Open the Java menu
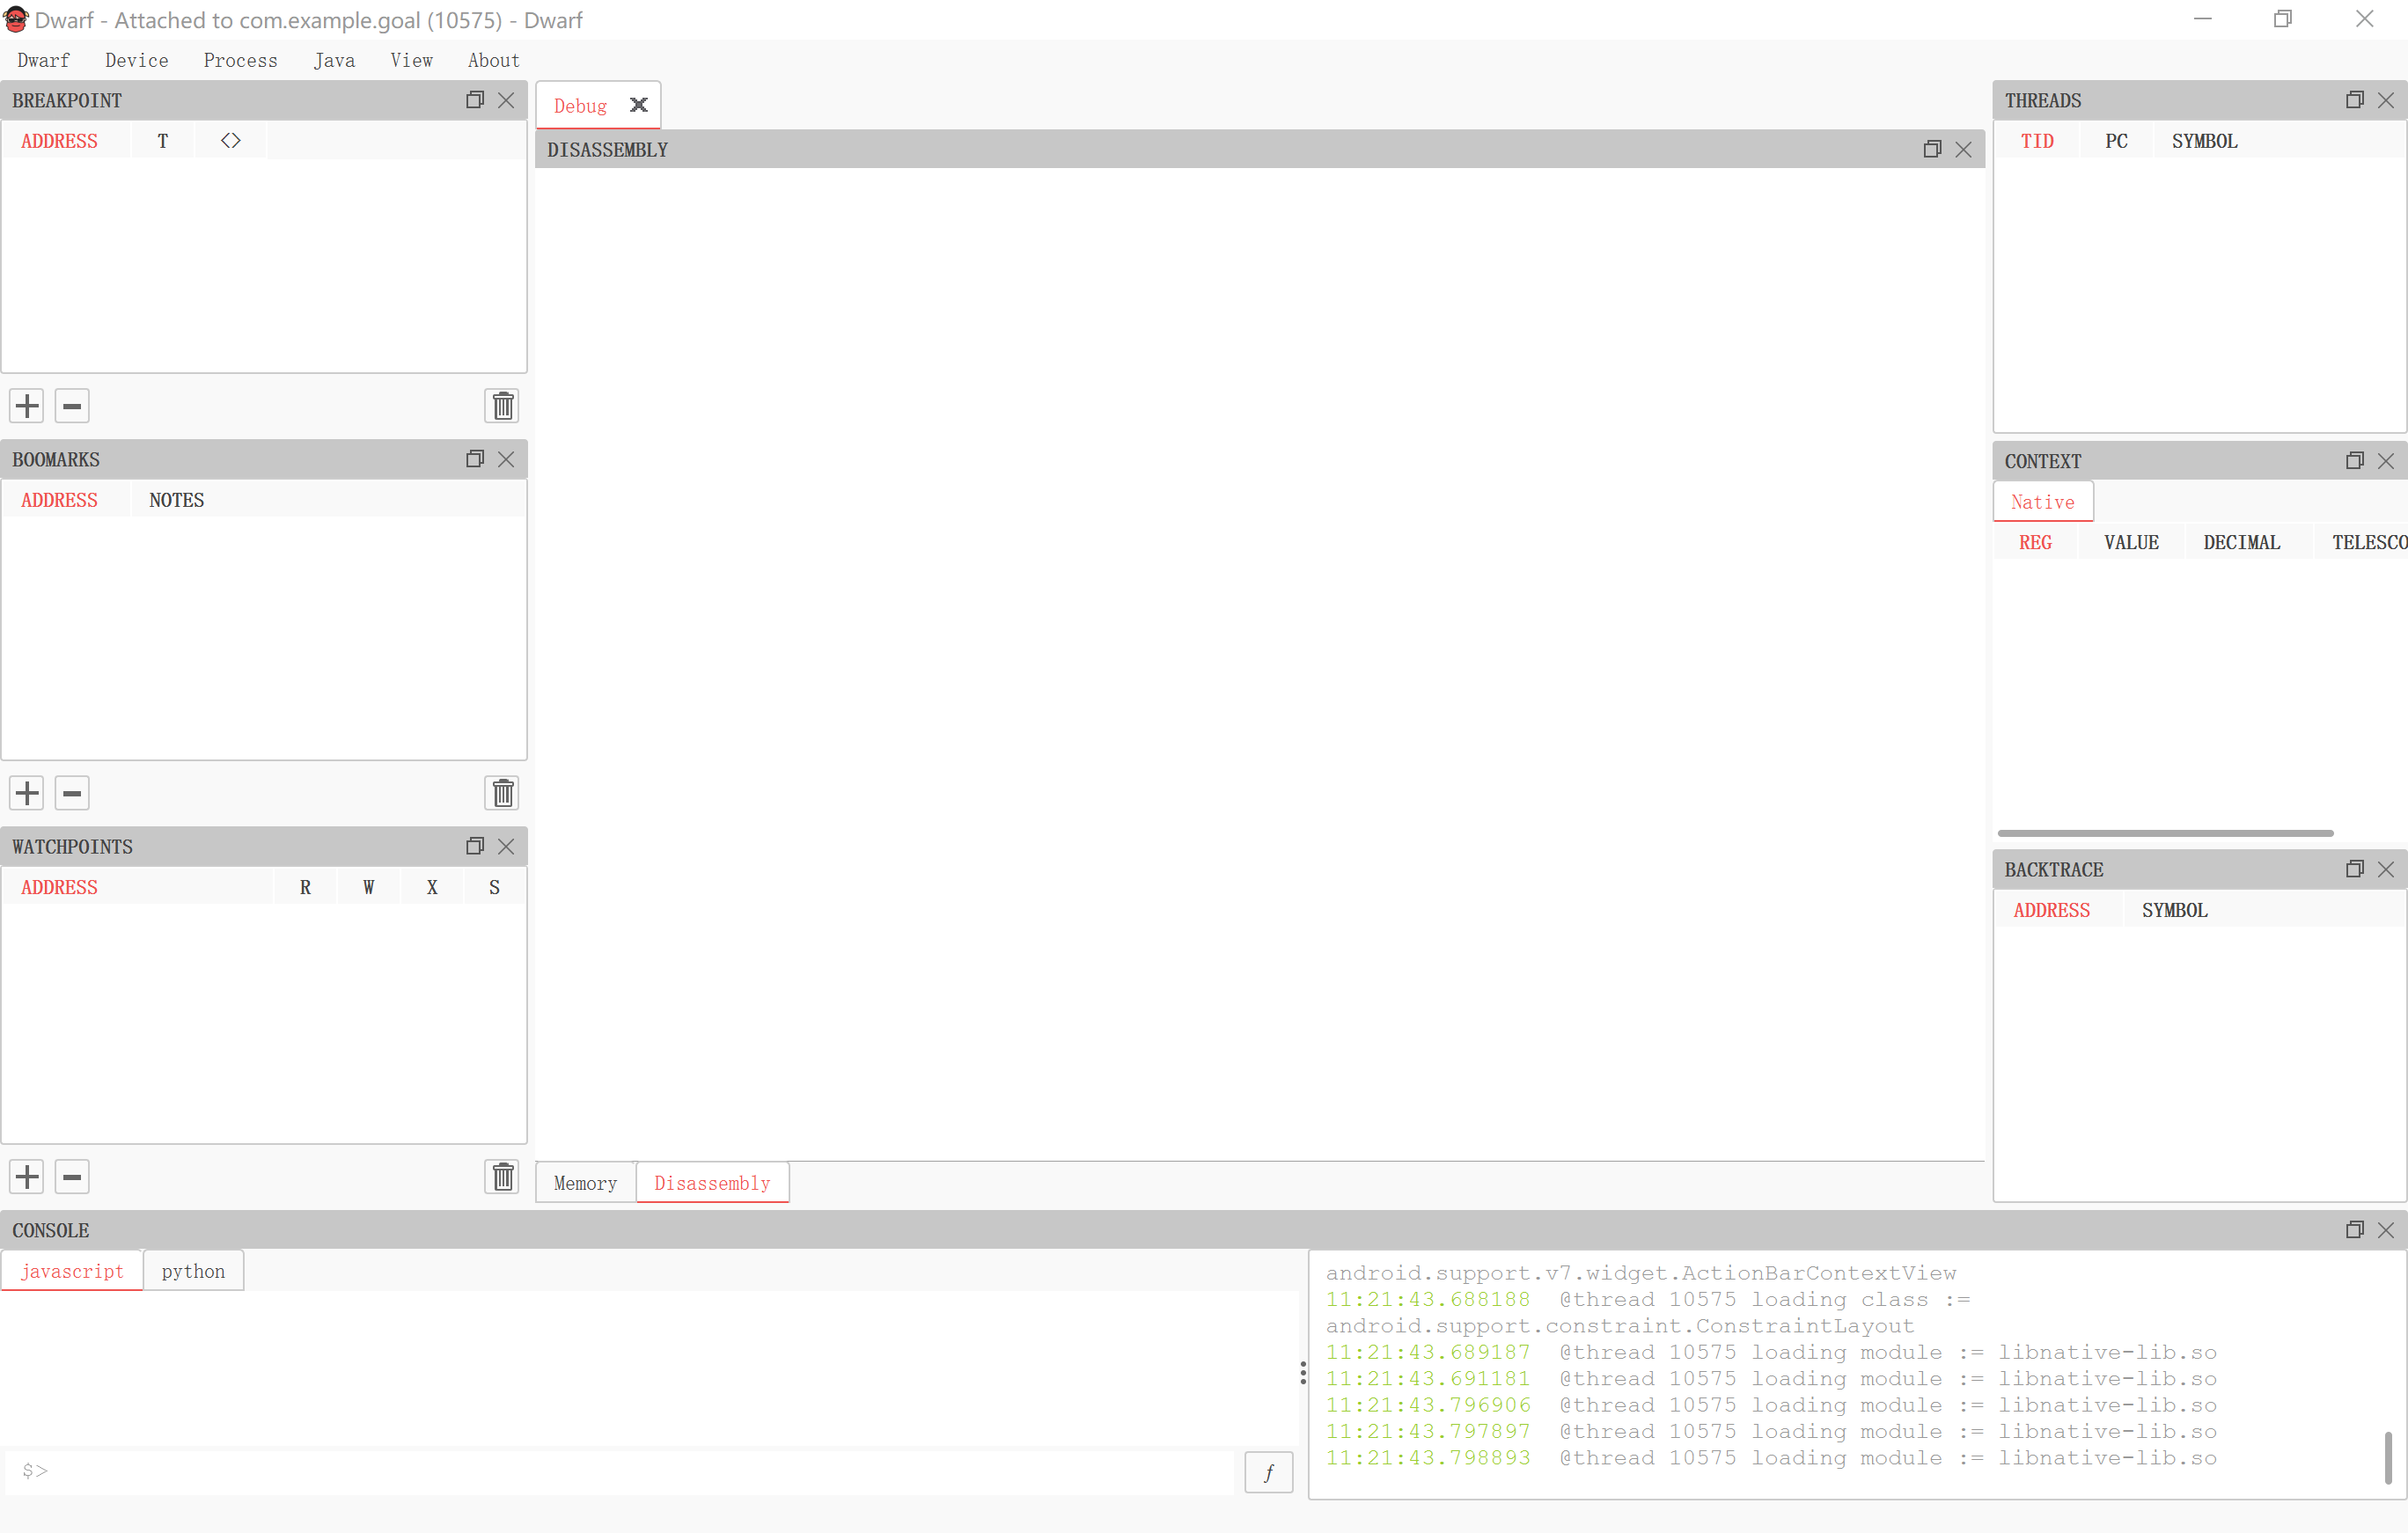 pyautogui.click(x=334, y=60)
